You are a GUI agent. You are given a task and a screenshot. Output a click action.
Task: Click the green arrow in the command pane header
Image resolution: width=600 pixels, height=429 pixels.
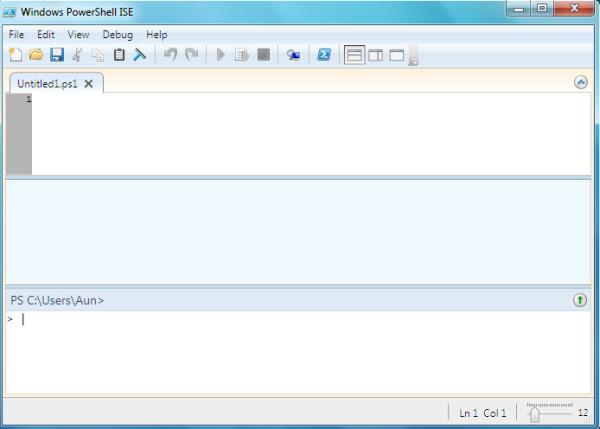pyautogui.click(x=580, y=300)
